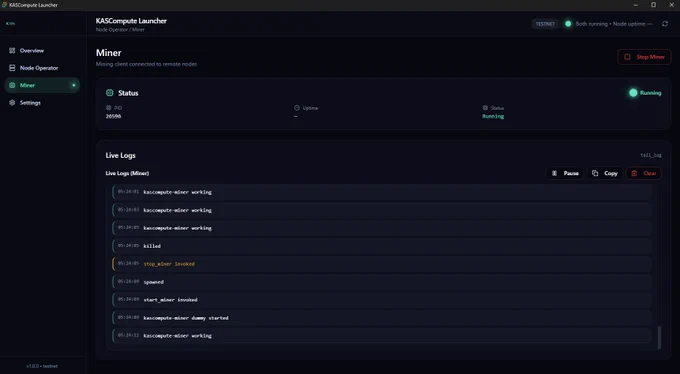Click the 'start_miner invoked' log entry
The width and height of the screenshot is (680, 374).
(382, 300)
